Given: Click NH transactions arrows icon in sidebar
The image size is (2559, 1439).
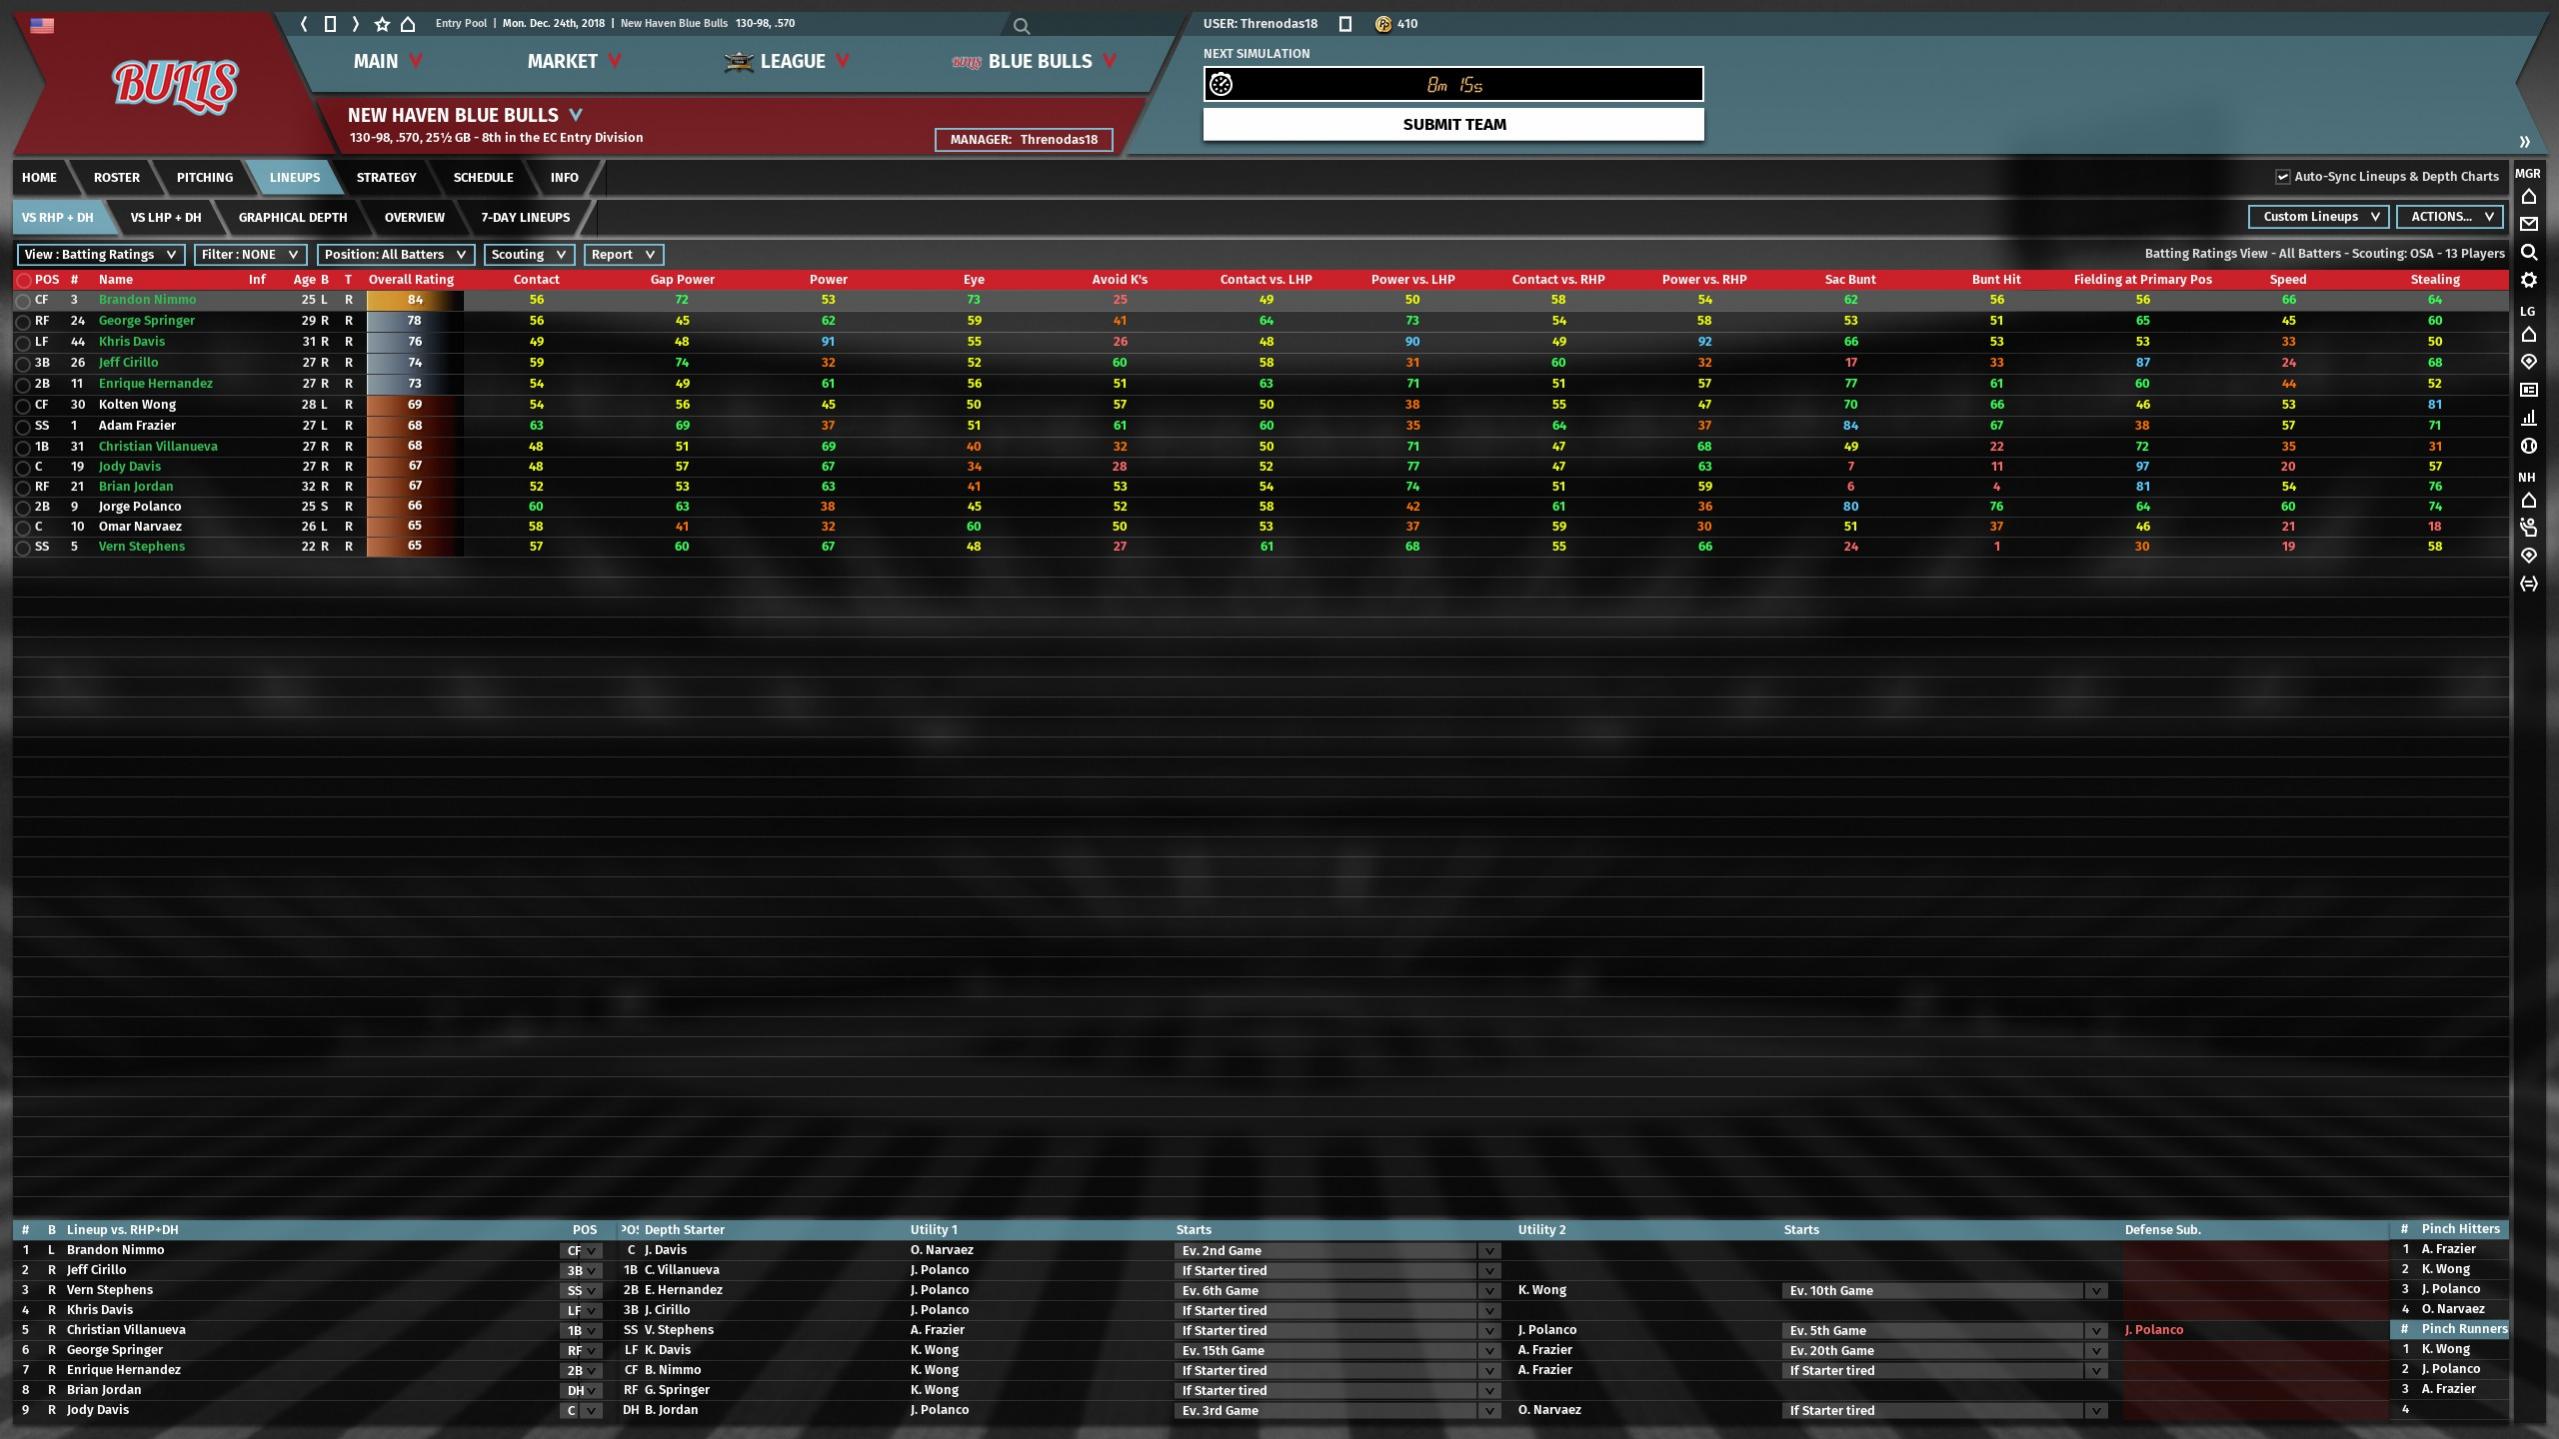Looking at the screenshot, I should click(2529, 583).
